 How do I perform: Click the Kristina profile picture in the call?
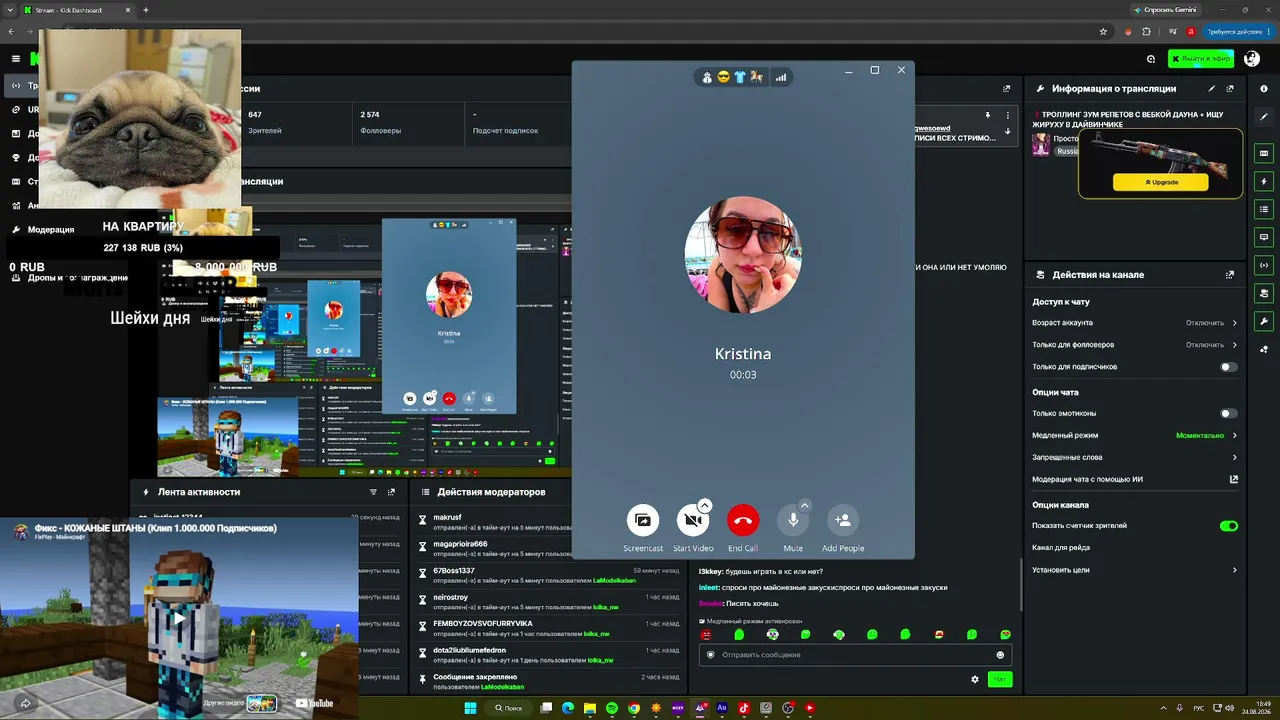(743, 255)
